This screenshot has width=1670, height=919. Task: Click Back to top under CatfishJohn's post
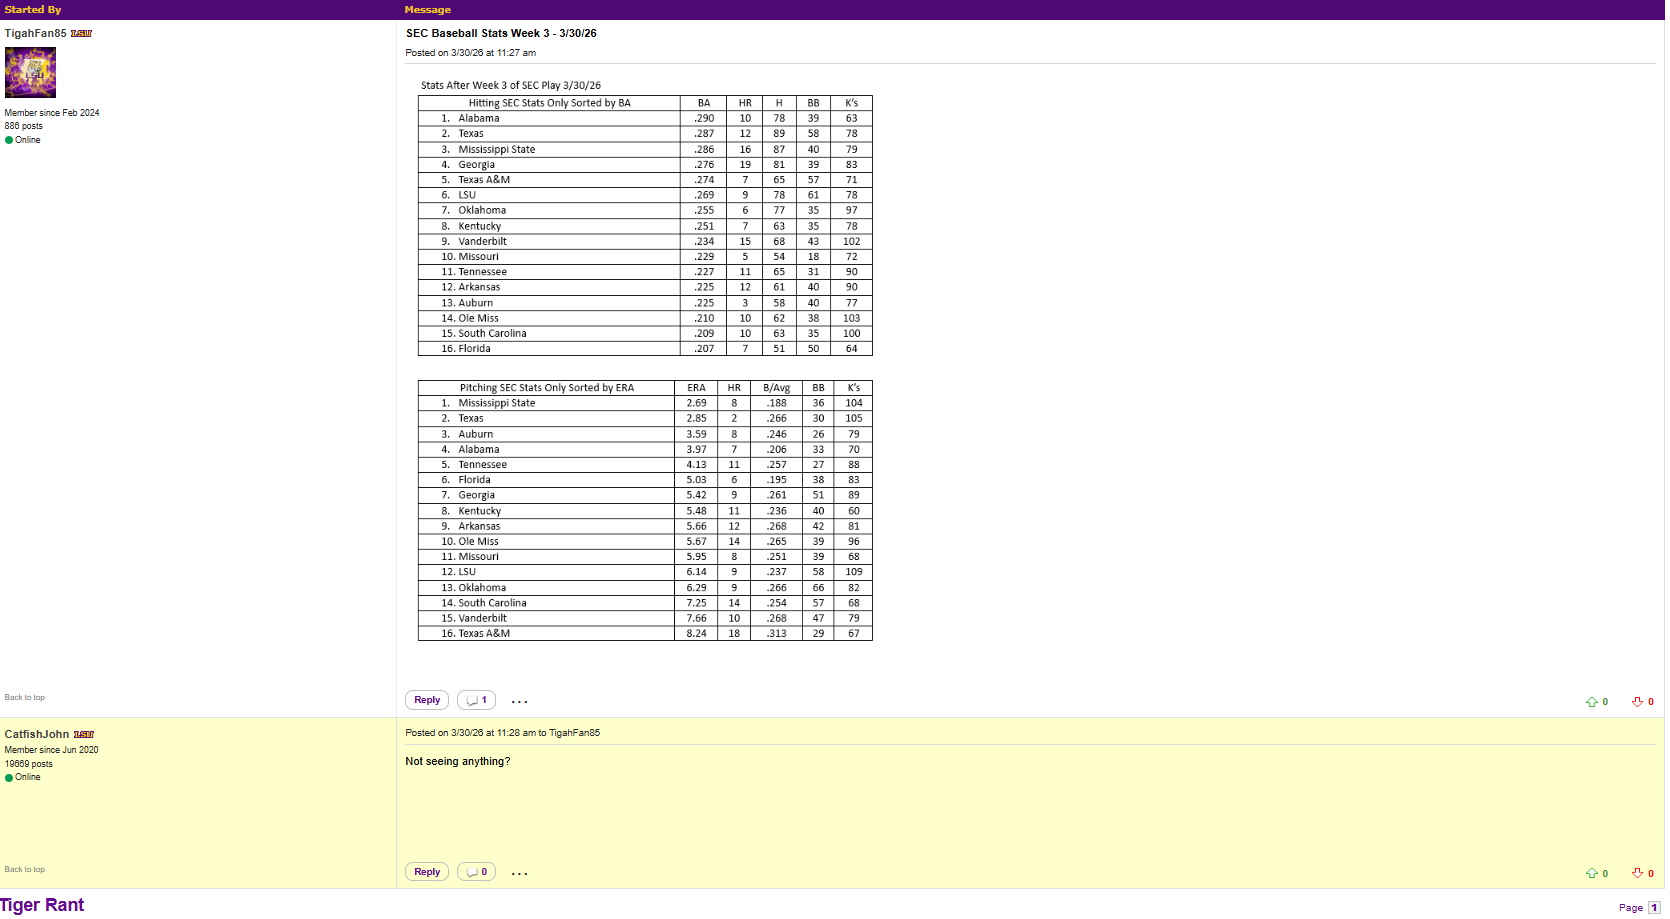point(25,870)
